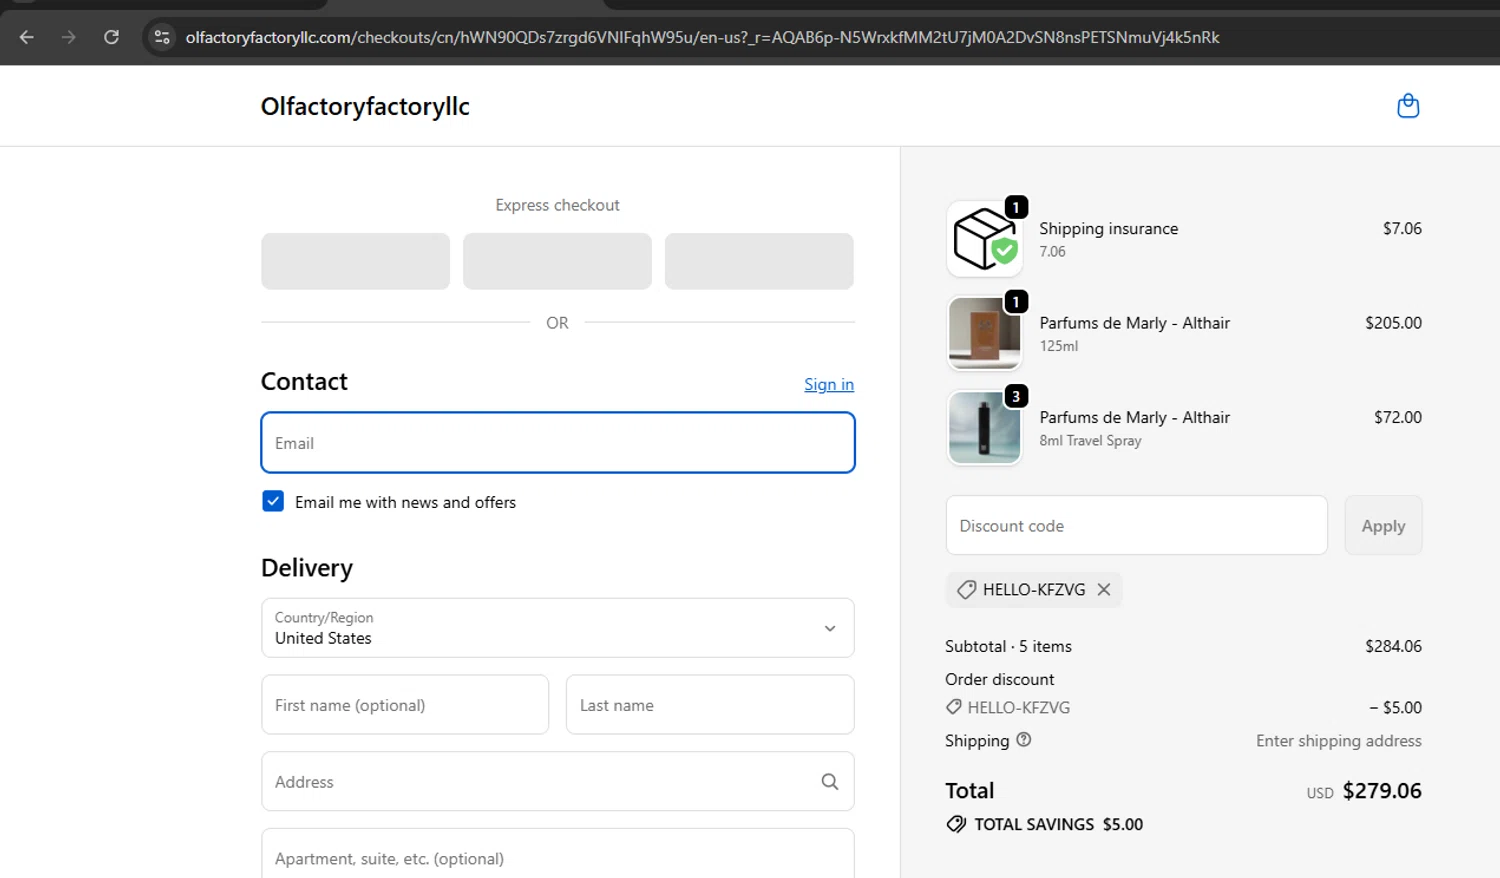Click the Address field

[x=558, y=781]
